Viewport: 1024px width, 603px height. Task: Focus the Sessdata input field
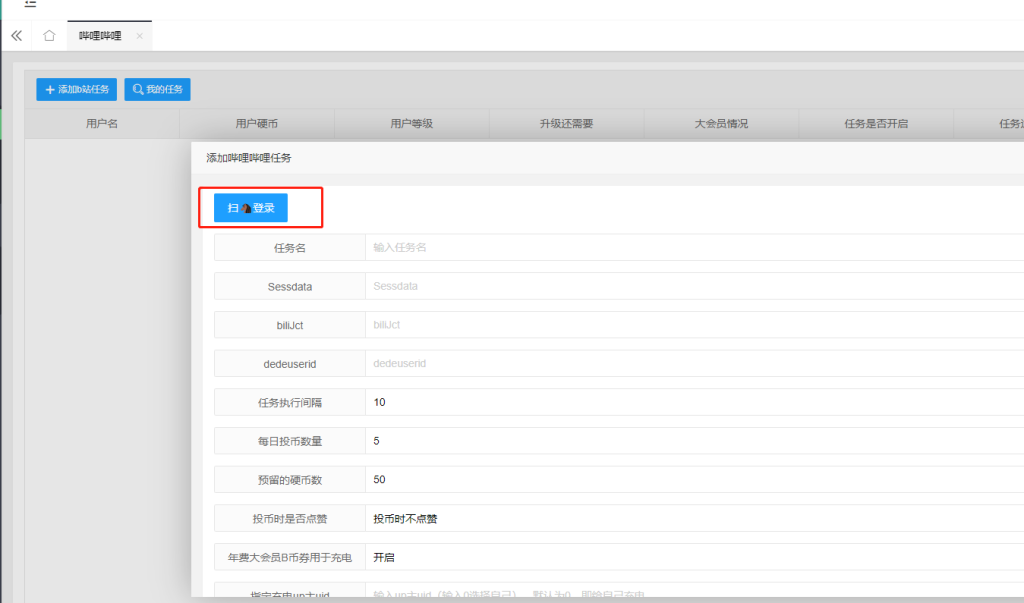click(x=694, y=286)
